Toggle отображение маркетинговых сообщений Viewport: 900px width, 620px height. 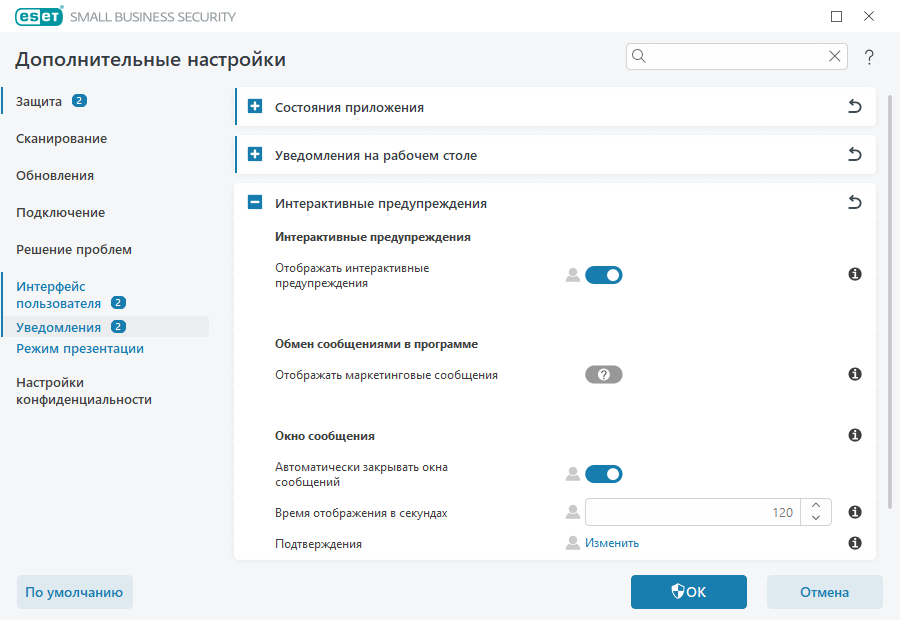pyautogui.click(x=603, y=374)
